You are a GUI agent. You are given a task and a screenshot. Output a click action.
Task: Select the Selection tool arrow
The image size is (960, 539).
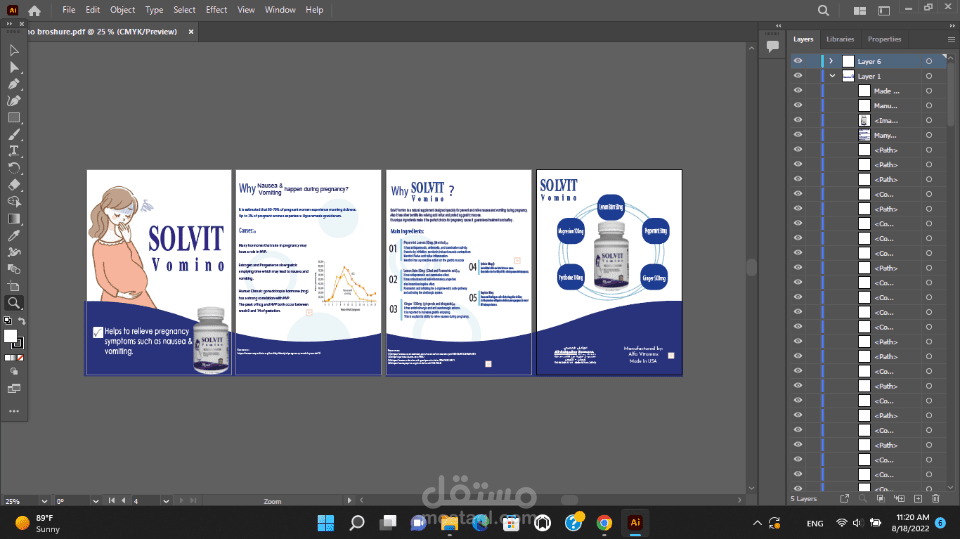click(x=14, y=50)
